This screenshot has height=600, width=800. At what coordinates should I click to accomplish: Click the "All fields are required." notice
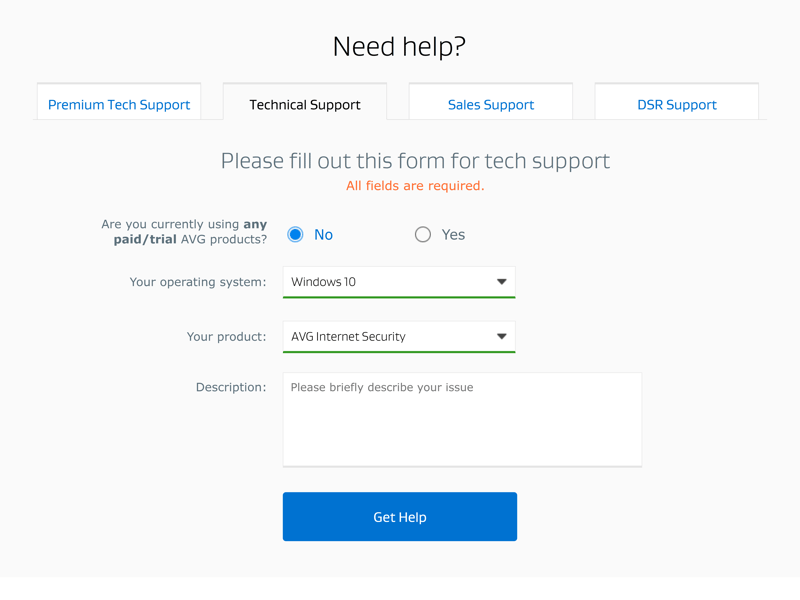(415, 186)
